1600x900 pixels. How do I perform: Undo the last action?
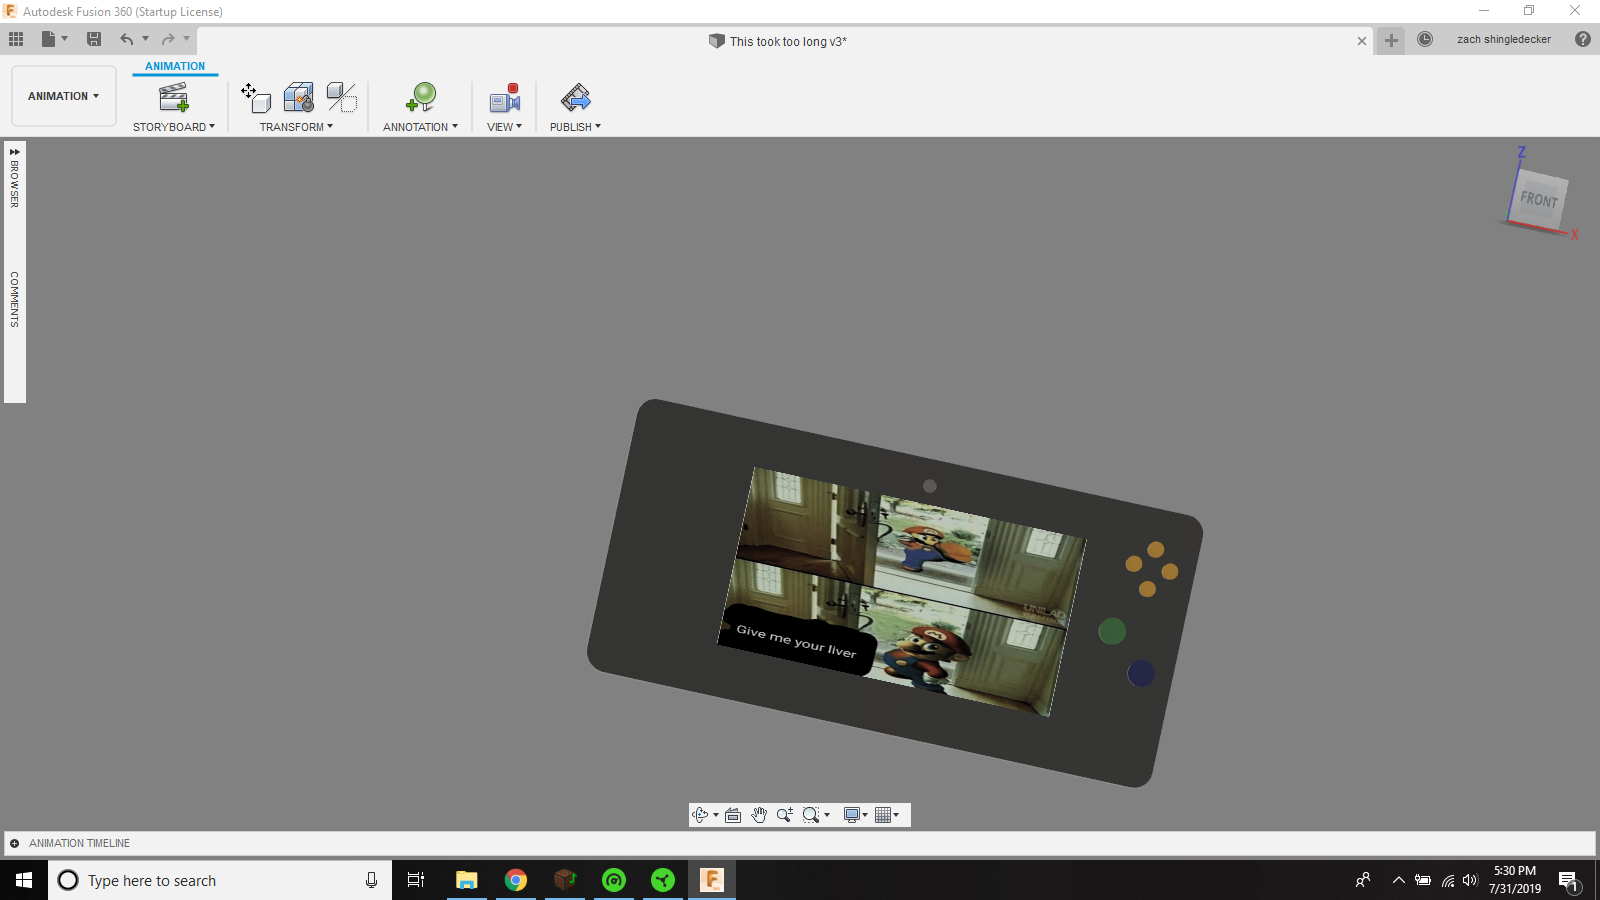[x=127, y=39]
